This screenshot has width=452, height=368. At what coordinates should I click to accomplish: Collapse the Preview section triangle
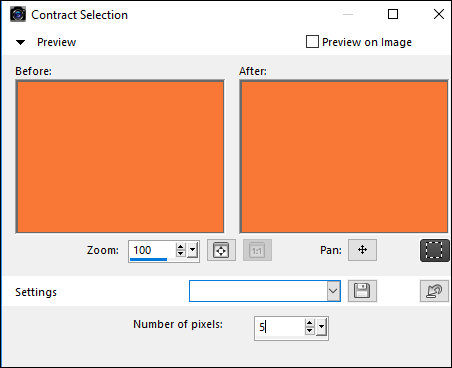[x=21, y=42]
